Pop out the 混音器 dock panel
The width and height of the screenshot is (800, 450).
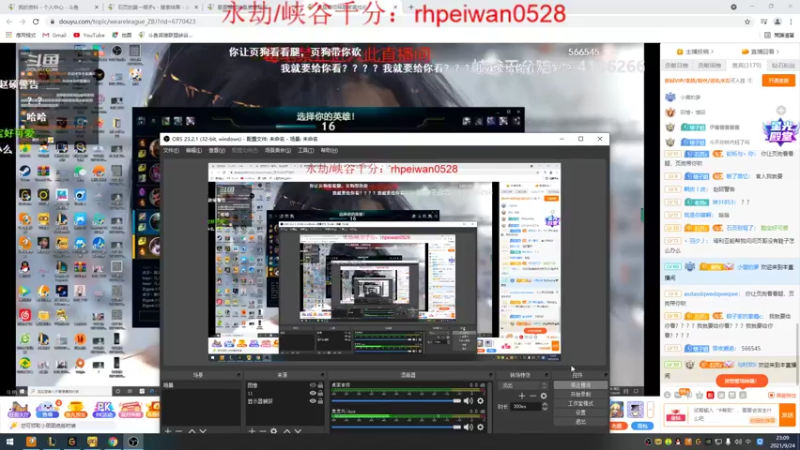pyautogui.click(x=490, y=375)
